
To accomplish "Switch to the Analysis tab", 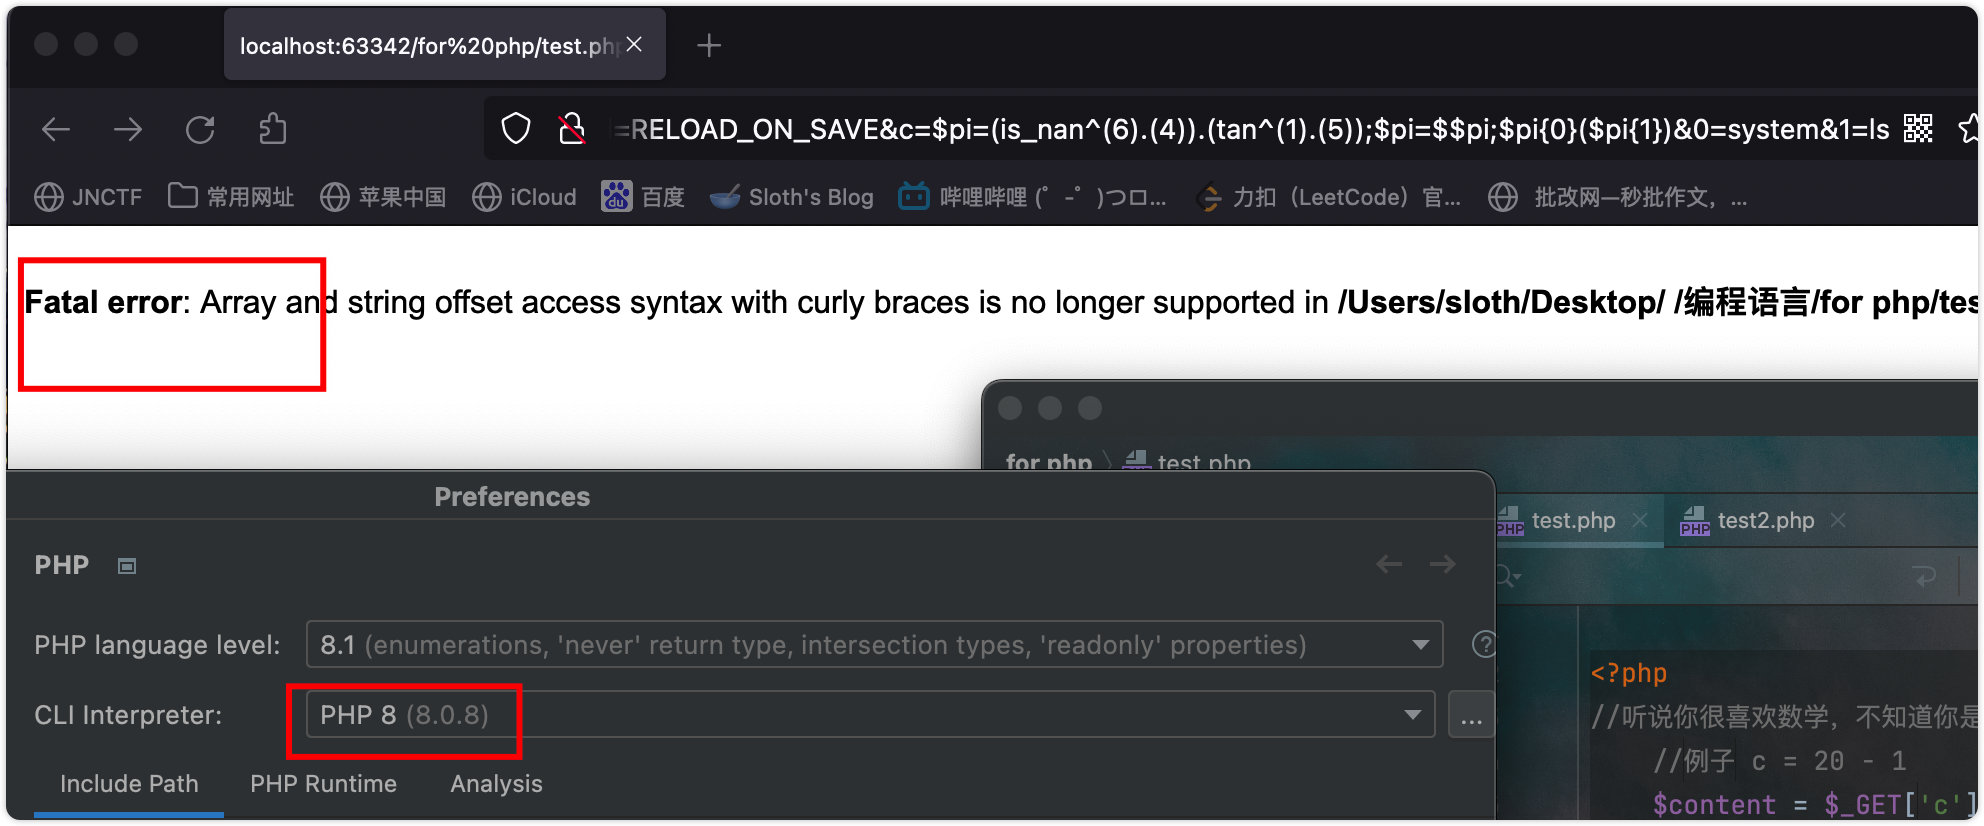I will 496,784.
